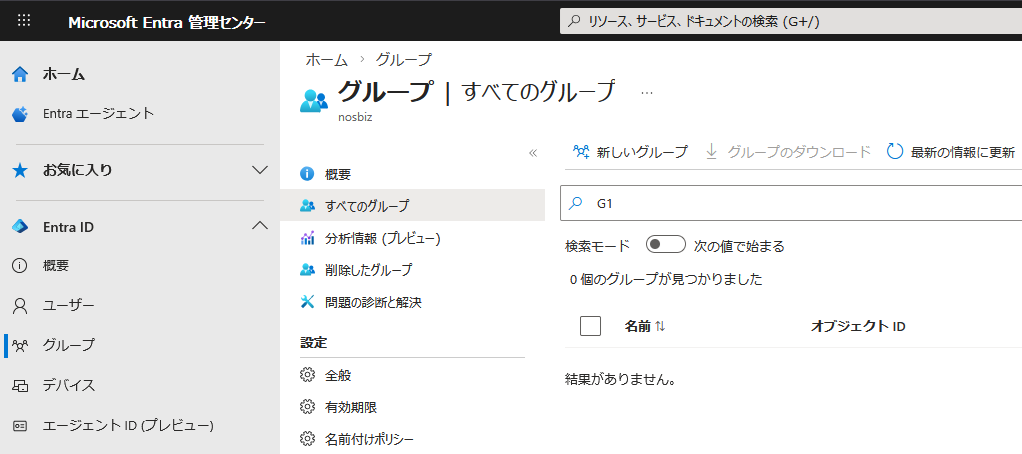Click the download arrow icon for グループのダウンロード
This screenshot has width=1022, height=454.
coord(712,152)
